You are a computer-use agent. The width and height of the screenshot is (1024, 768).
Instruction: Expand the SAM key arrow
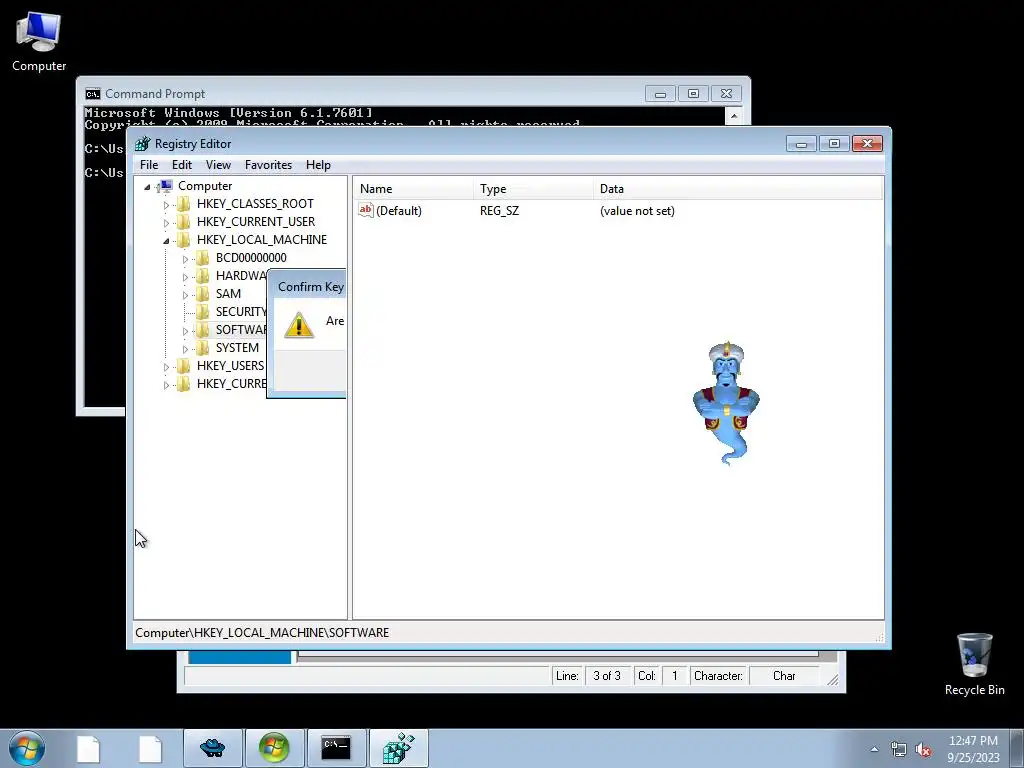[x=185, y=295]
